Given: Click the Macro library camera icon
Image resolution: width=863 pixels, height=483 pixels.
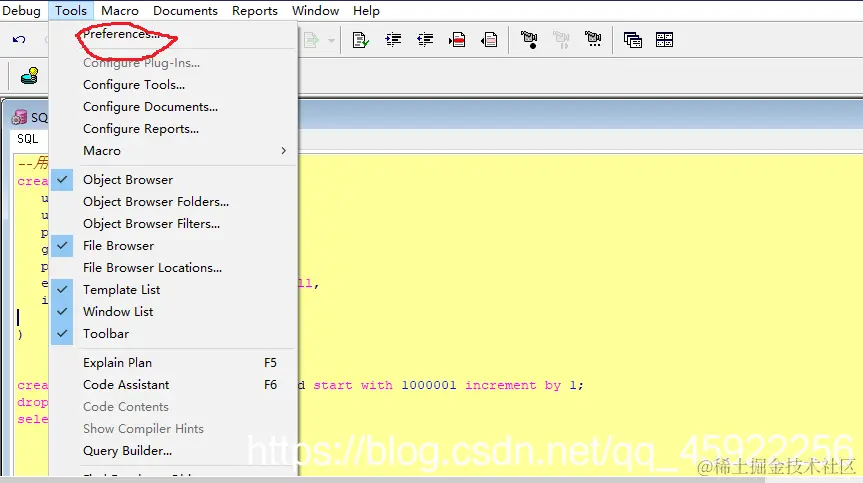Looking at the screenshot, I should [593, 39].
